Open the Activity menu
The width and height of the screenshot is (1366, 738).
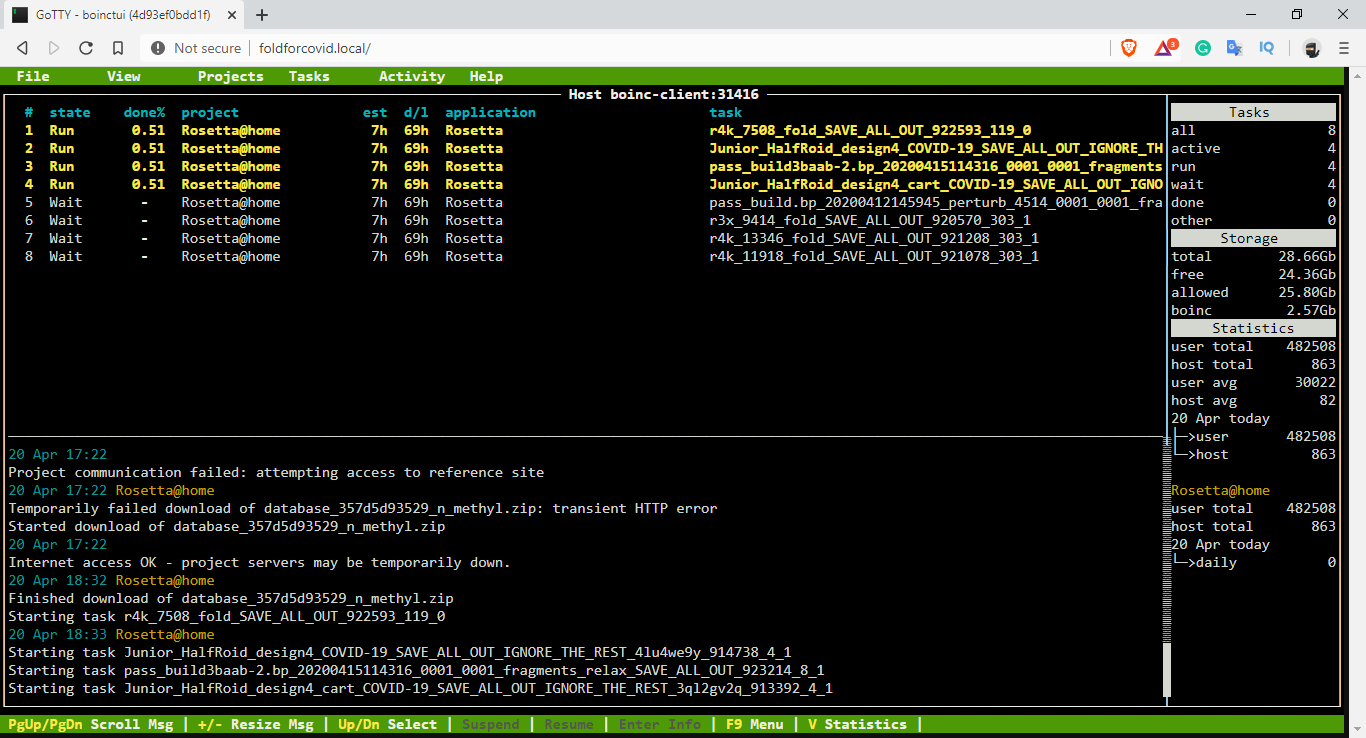pyautogui.click(x=412, y=76)
